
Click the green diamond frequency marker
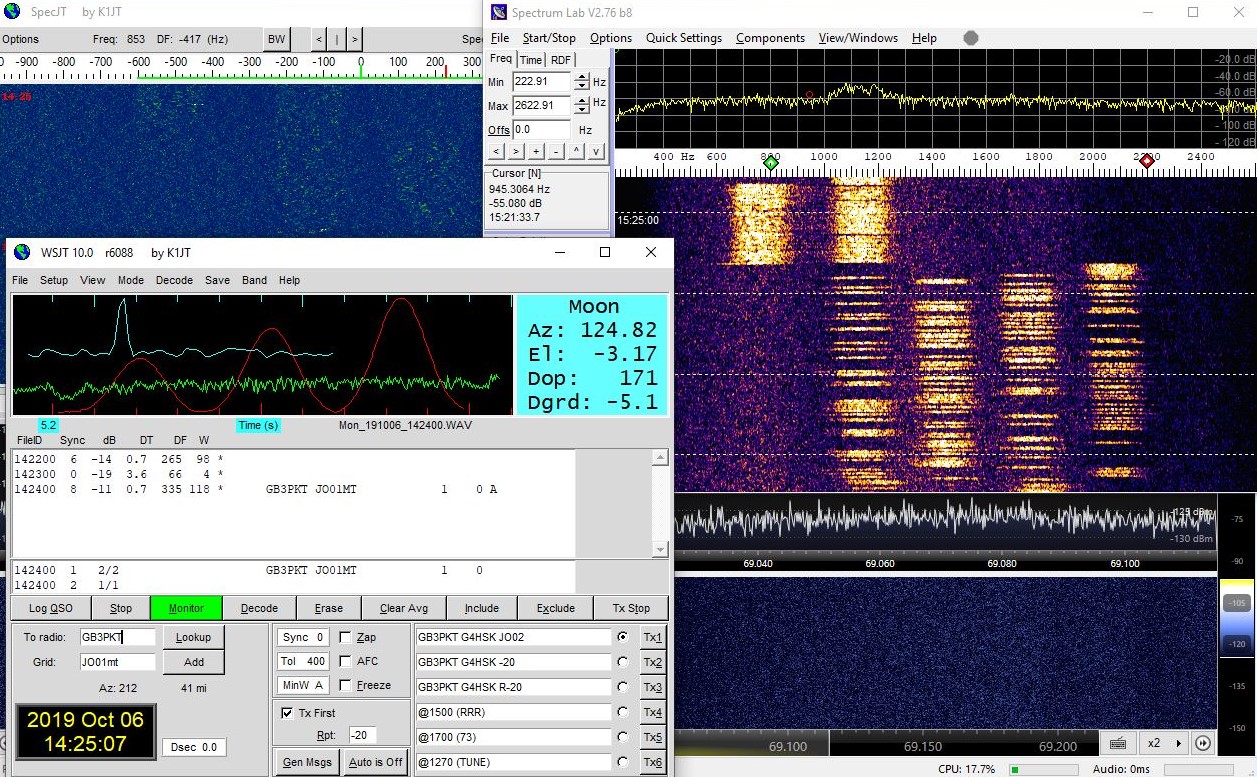click(770, 161)
